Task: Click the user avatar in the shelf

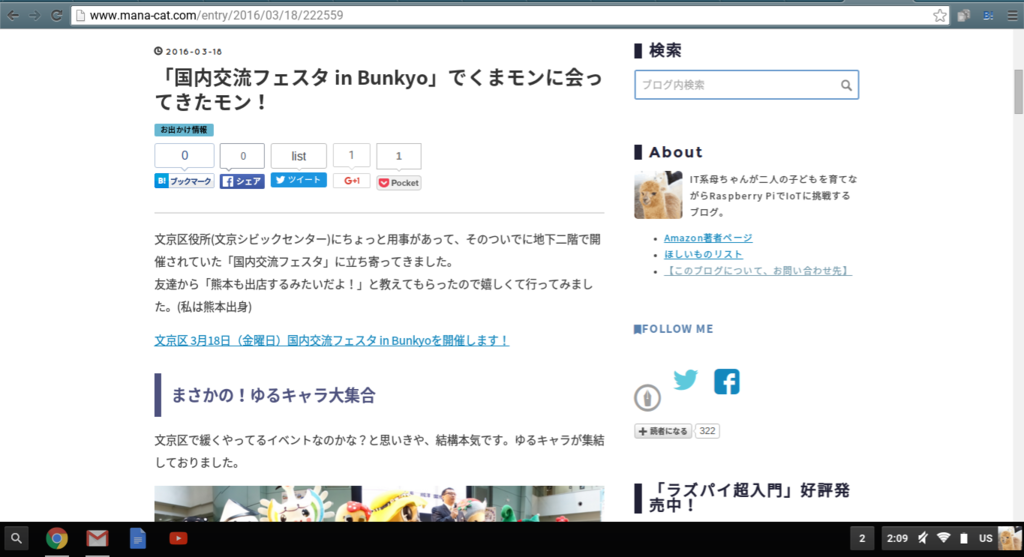Action: (x=1010, y=539)
